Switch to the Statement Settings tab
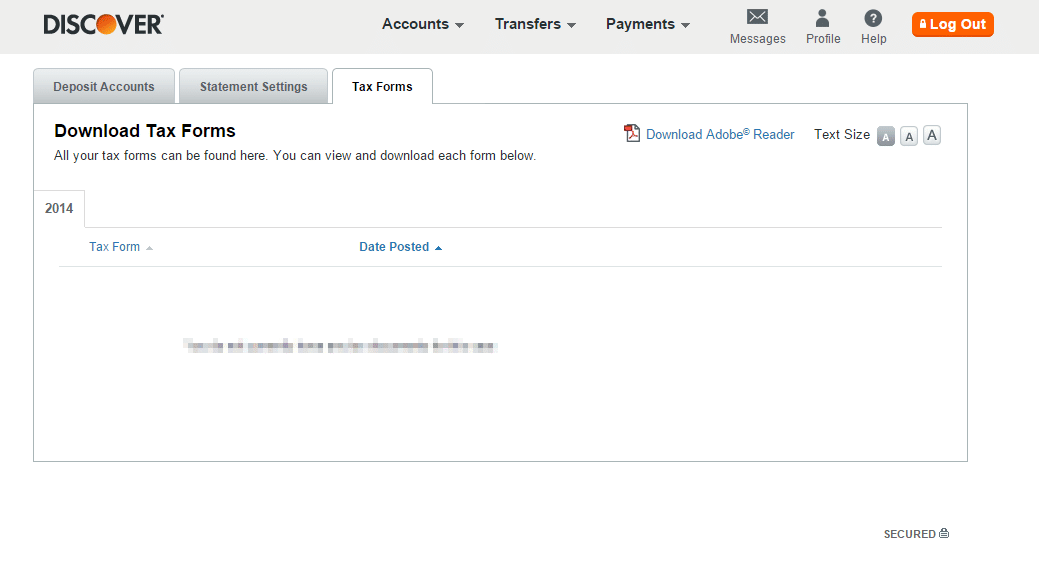The width and height of the screenshot is (1039, 574). point(254,87)
